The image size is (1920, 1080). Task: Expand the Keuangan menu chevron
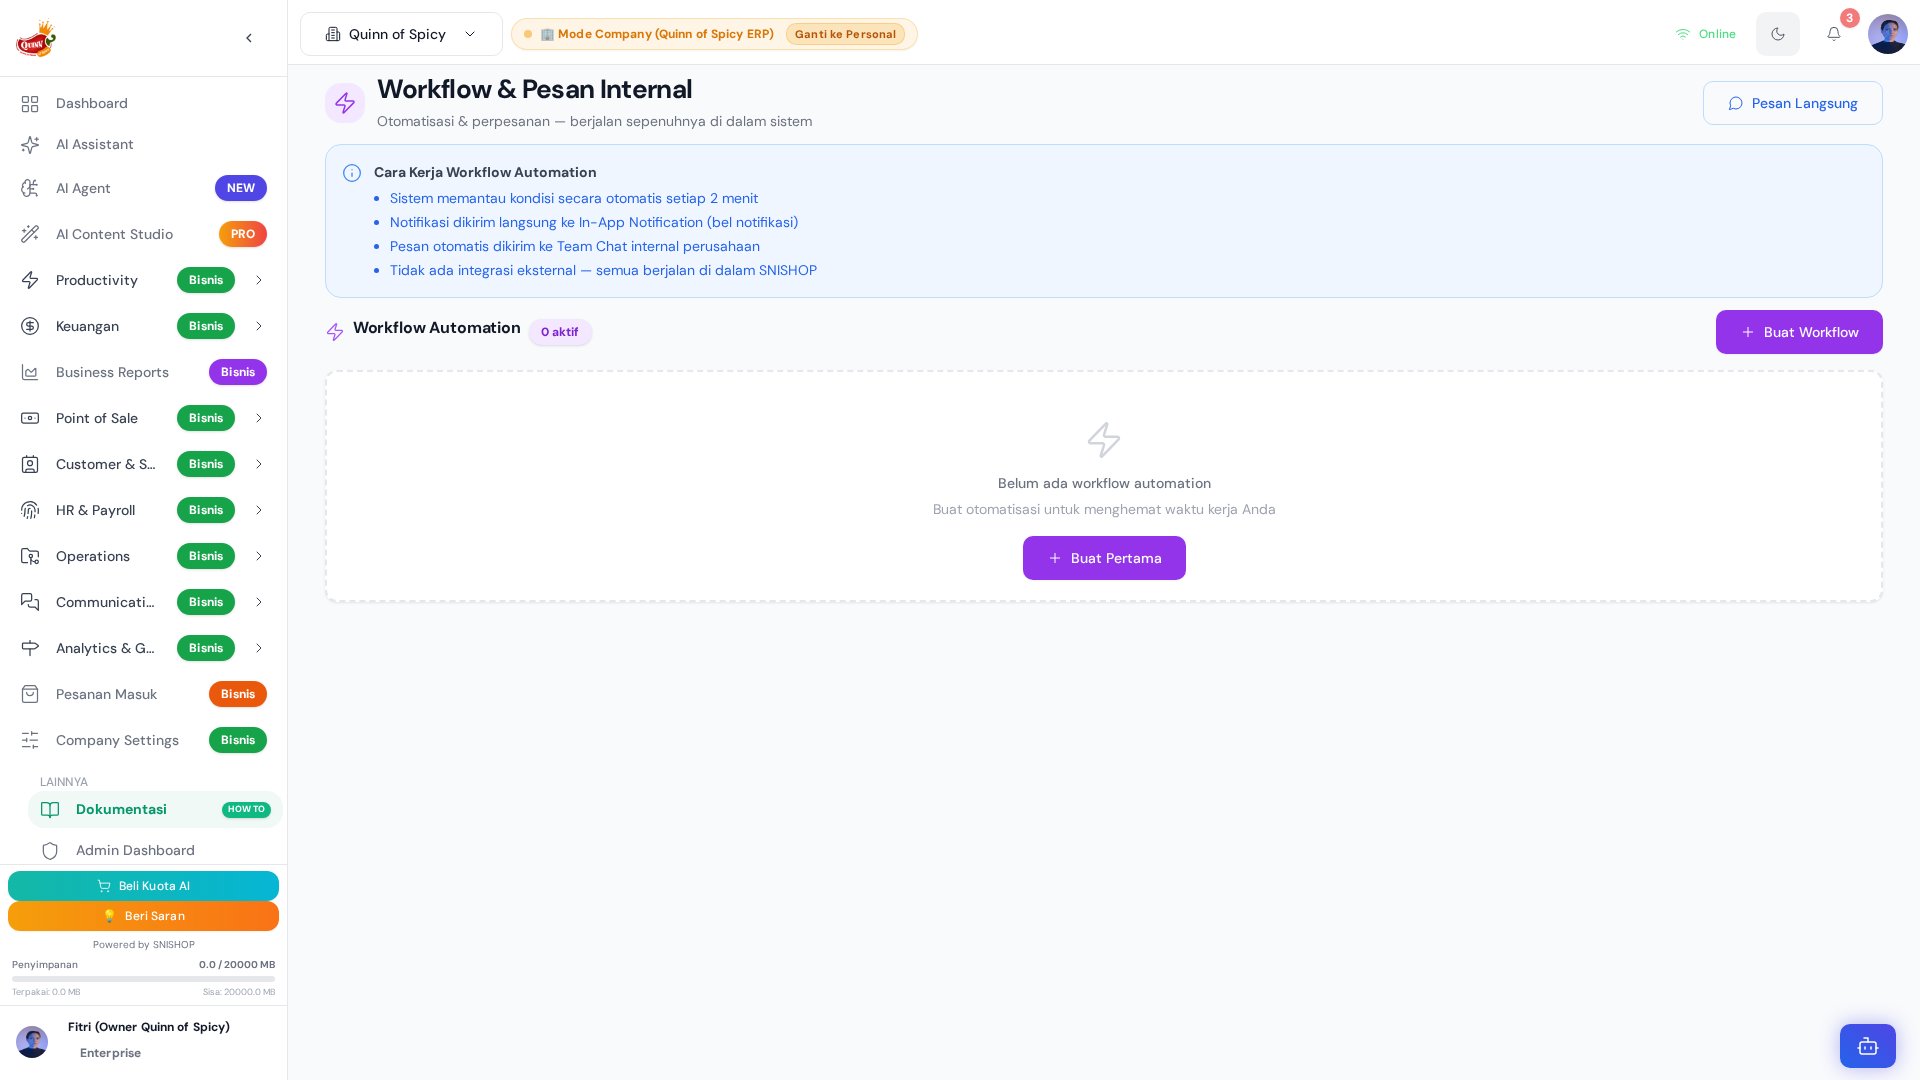coord(259,326)
